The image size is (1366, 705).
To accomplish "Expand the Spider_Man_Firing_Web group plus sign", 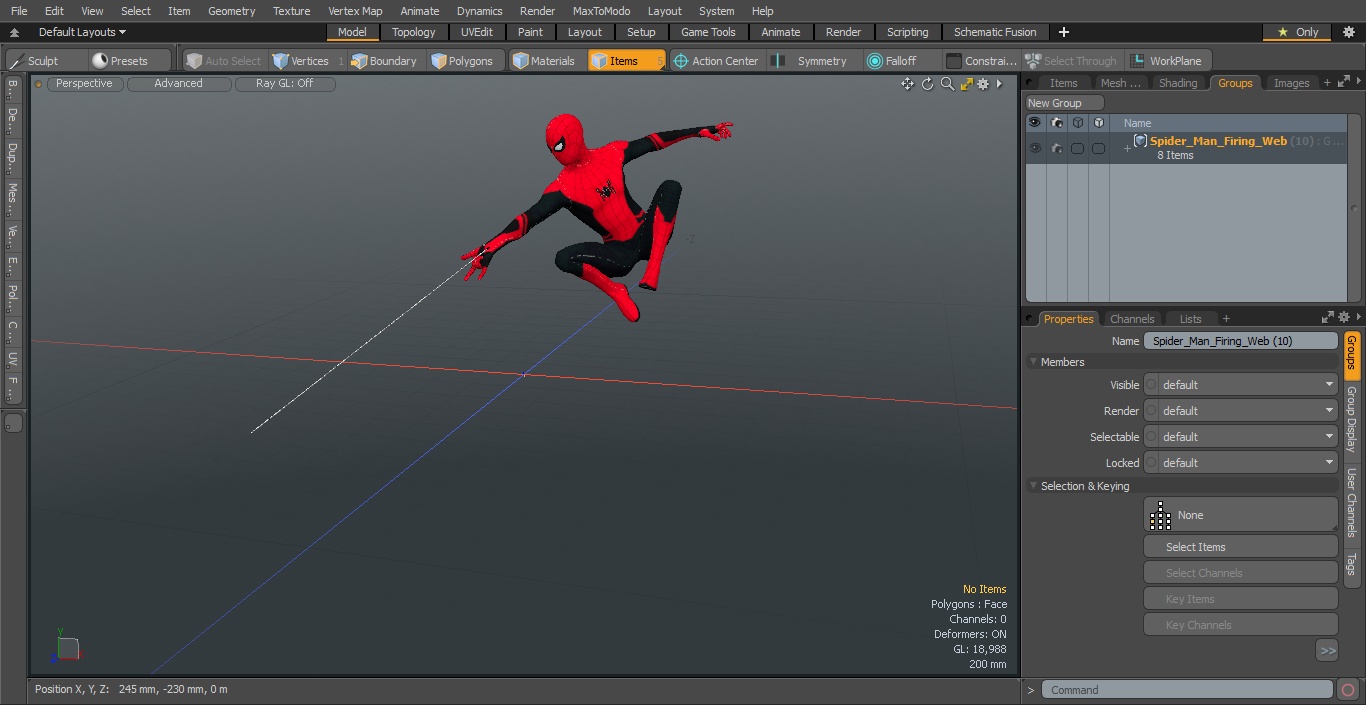I will click(x=1127, y=149).
